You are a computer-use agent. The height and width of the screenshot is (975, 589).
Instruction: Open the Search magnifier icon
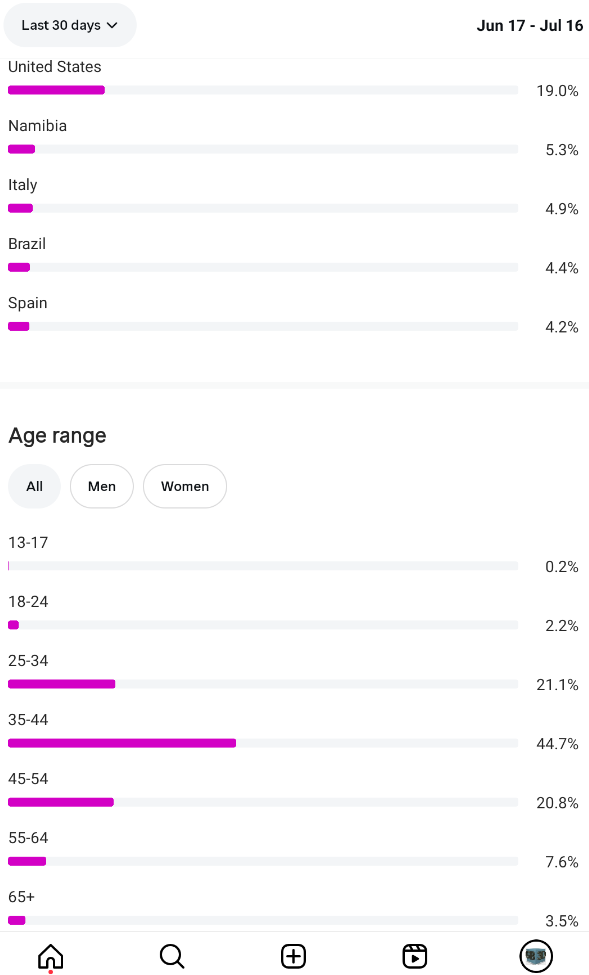point(172,956)
